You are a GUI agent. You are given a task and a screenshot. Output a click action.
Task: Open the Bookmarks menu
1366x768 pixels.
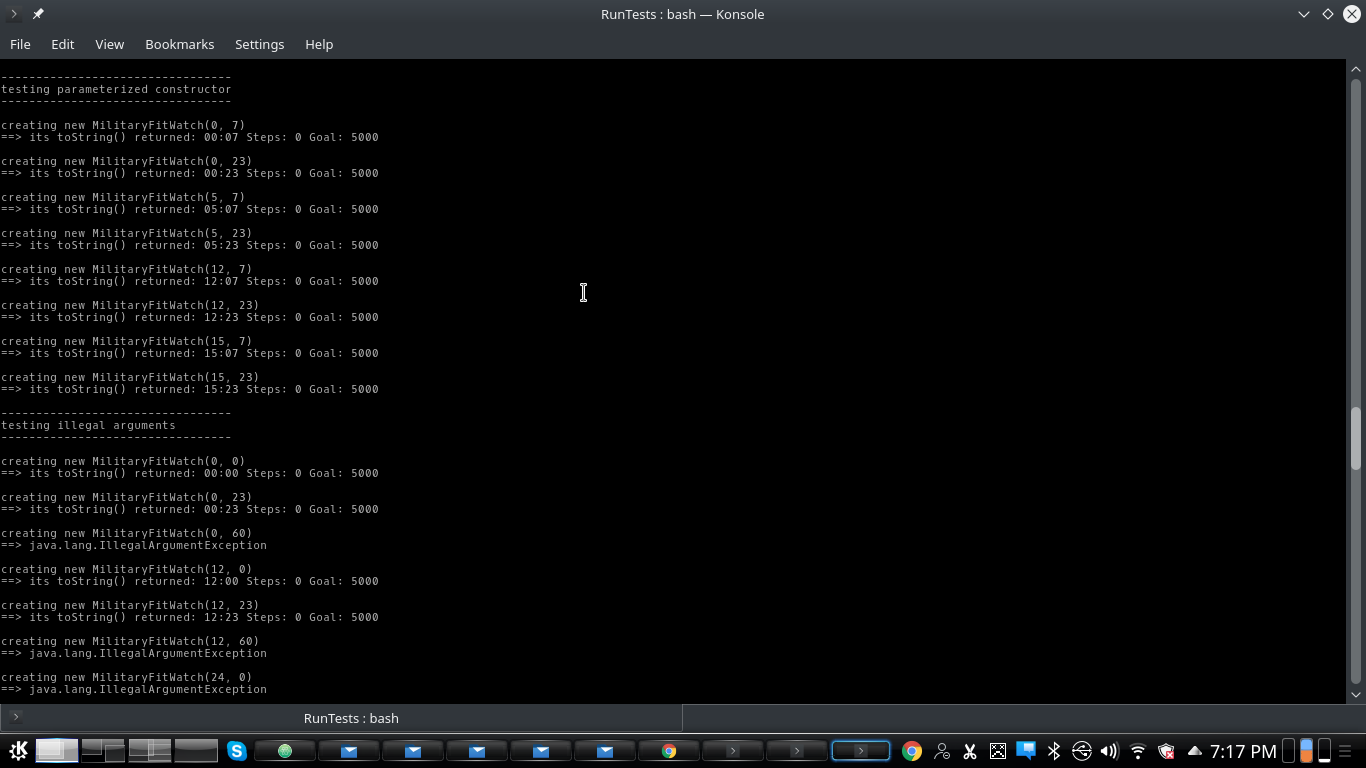pos(179,44)
